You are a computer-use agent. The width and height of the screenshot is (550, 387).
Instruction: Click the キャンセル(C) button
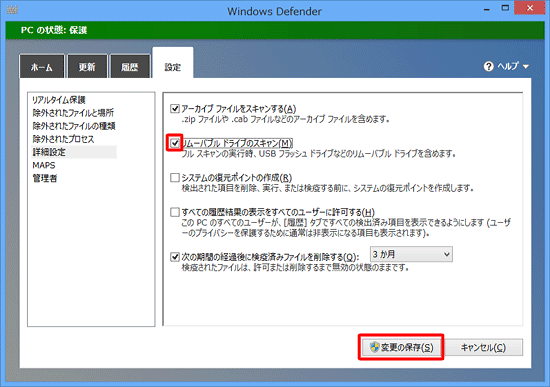tap(483, 347)
